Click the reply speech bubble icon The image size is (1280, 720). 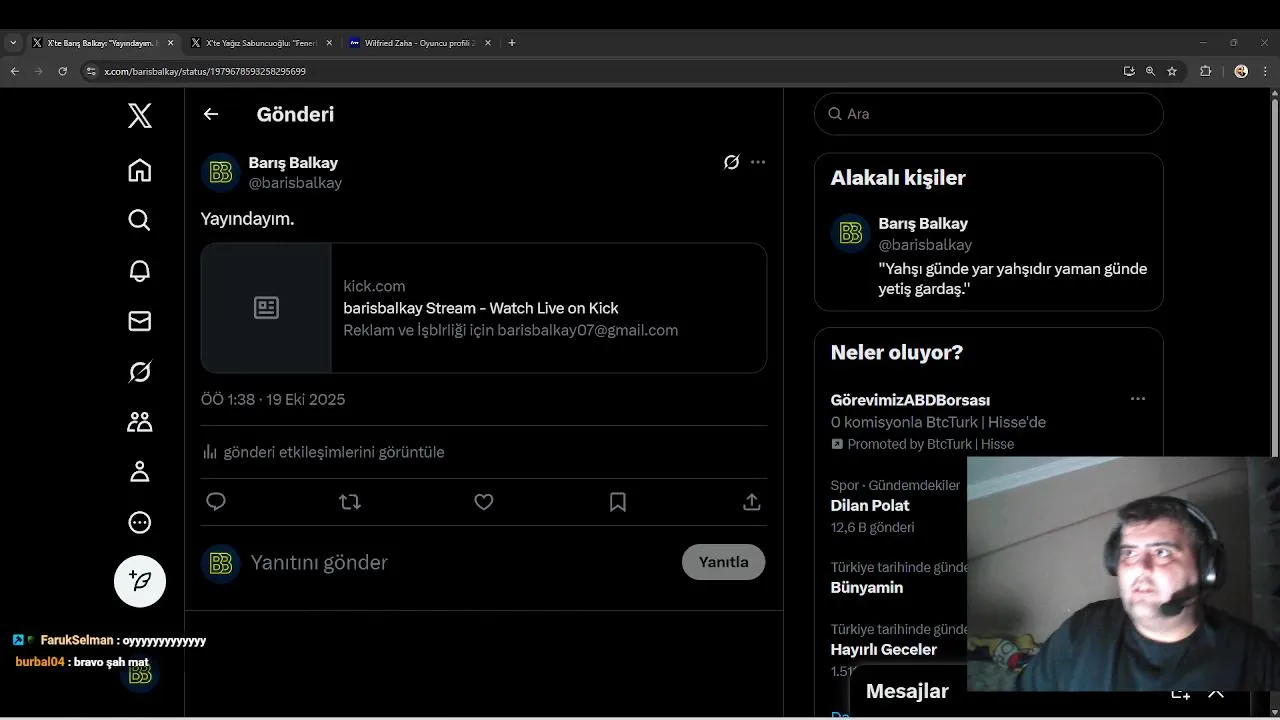[216, 502]
